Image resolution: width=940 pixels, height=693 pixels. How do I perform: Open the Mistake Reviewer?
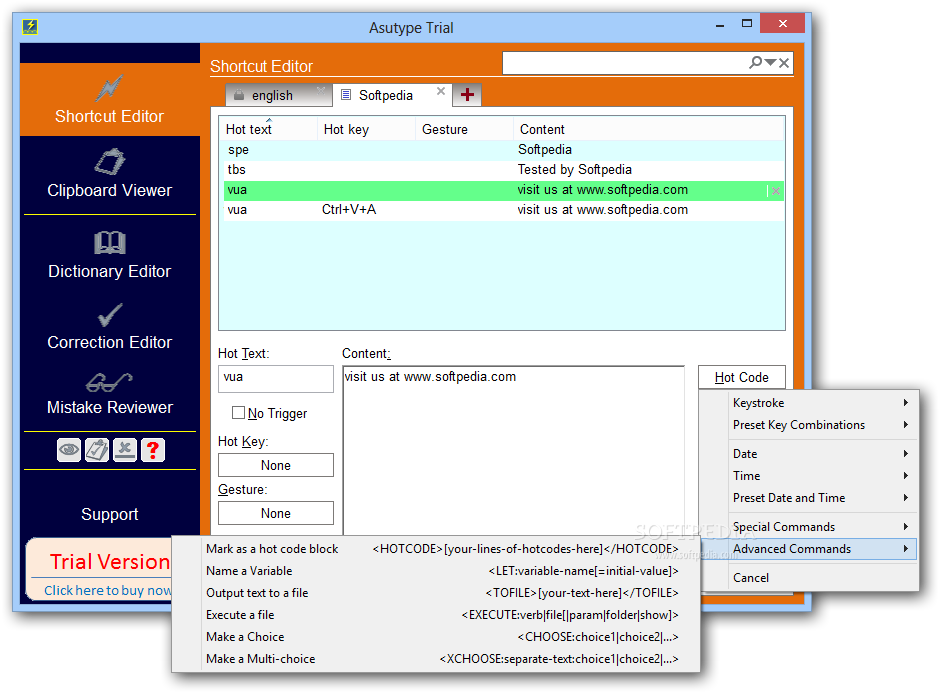110,393
